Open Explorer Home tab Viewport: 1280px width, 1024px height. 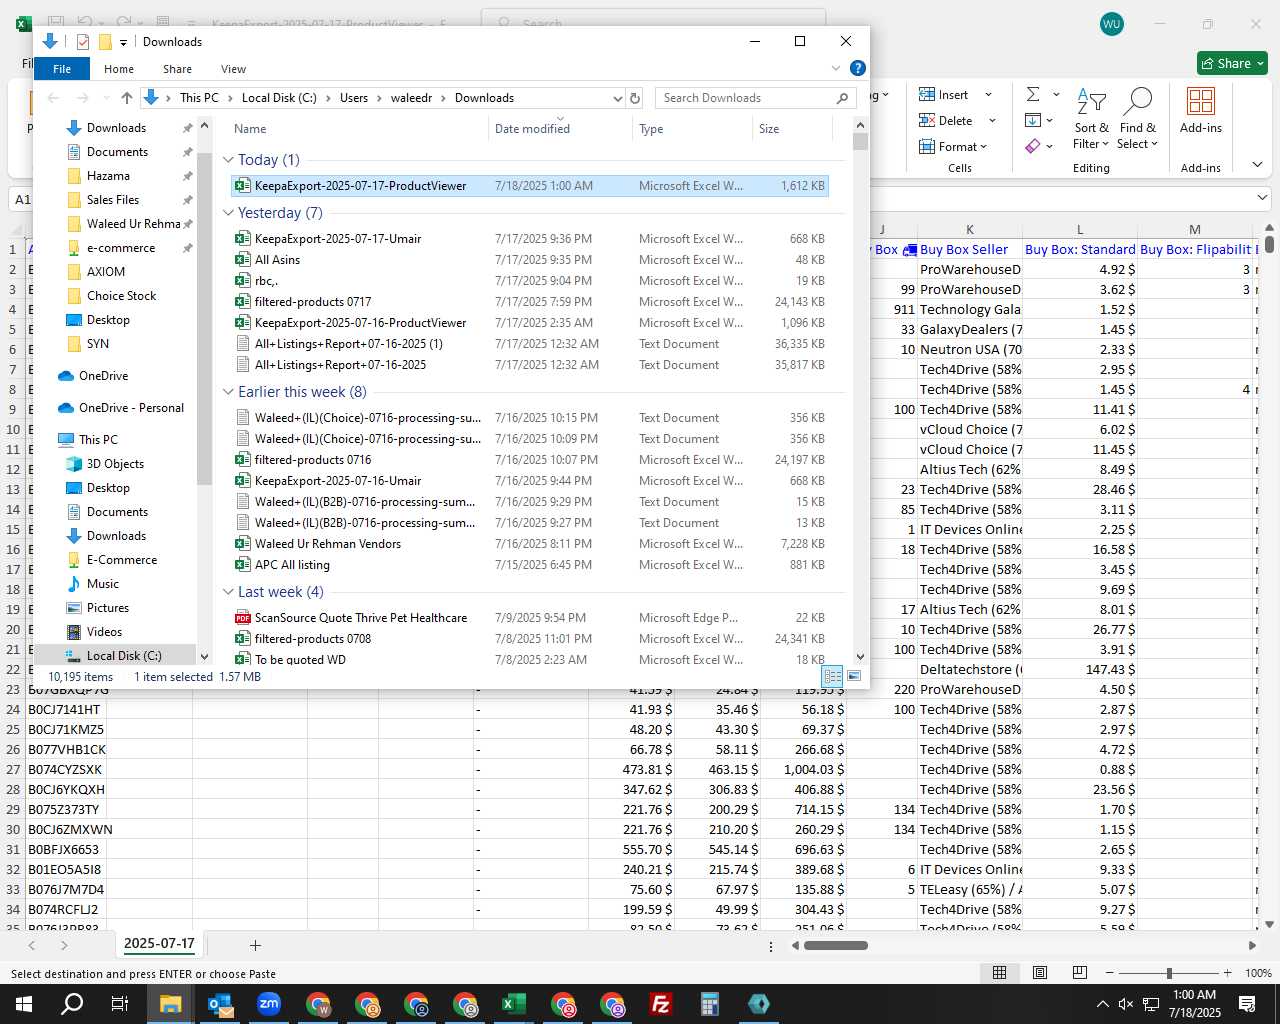pos(119,69)
